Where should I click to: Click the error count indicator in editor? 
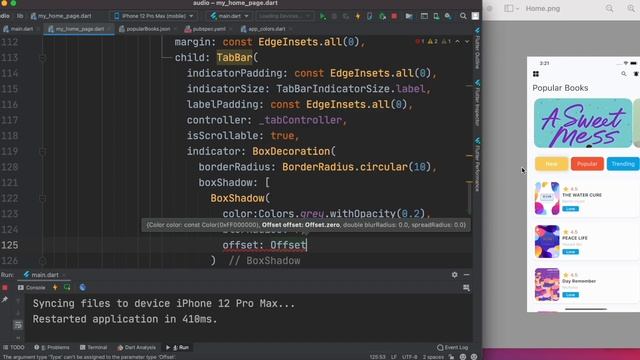[420, 42]
